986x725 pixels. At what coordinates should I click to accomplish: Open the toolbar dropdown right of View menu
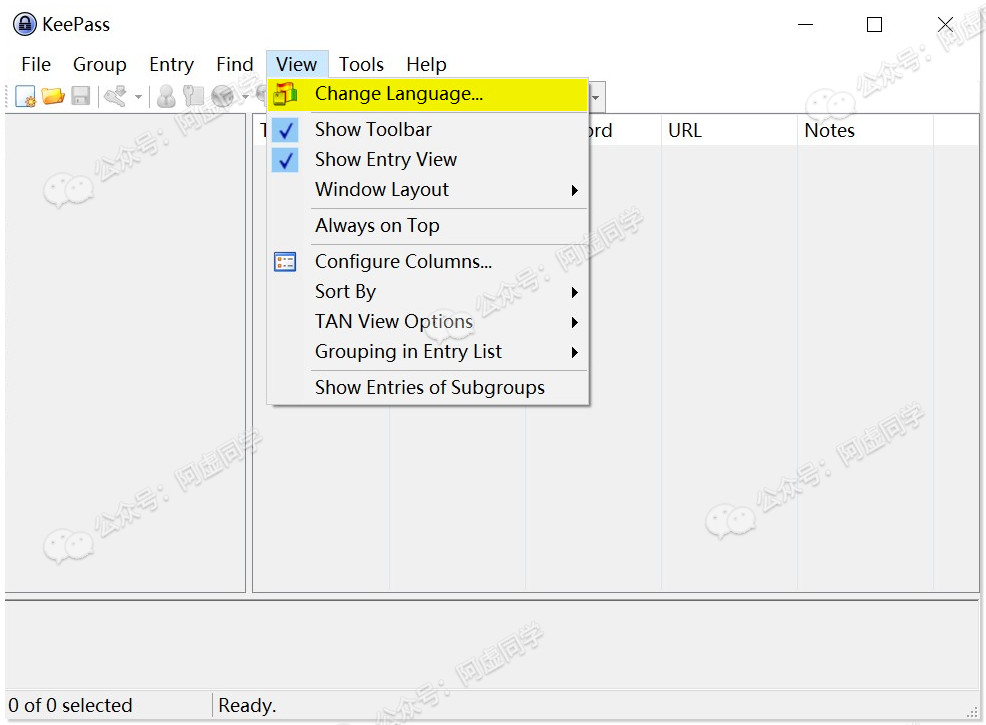pyautogui.click(x=596, y=97)
